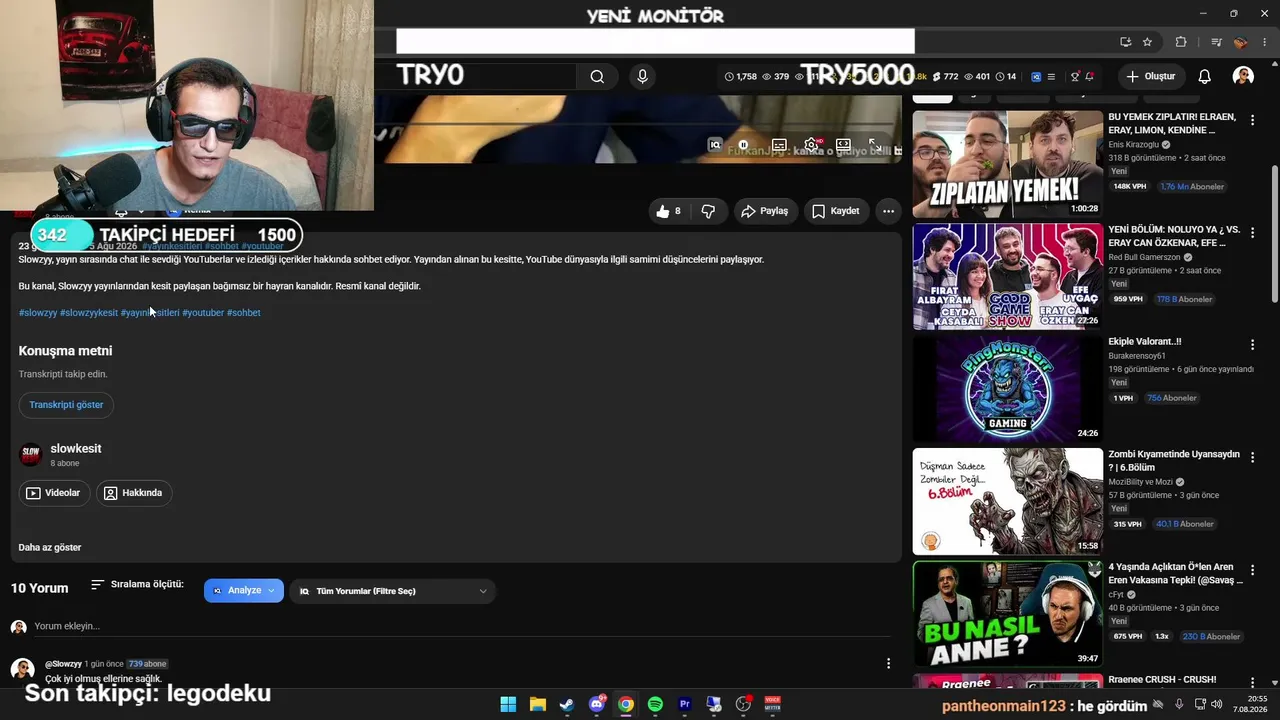Open Steam from the taskbar
Screen dimensions: 1280x720
point(567,704)
